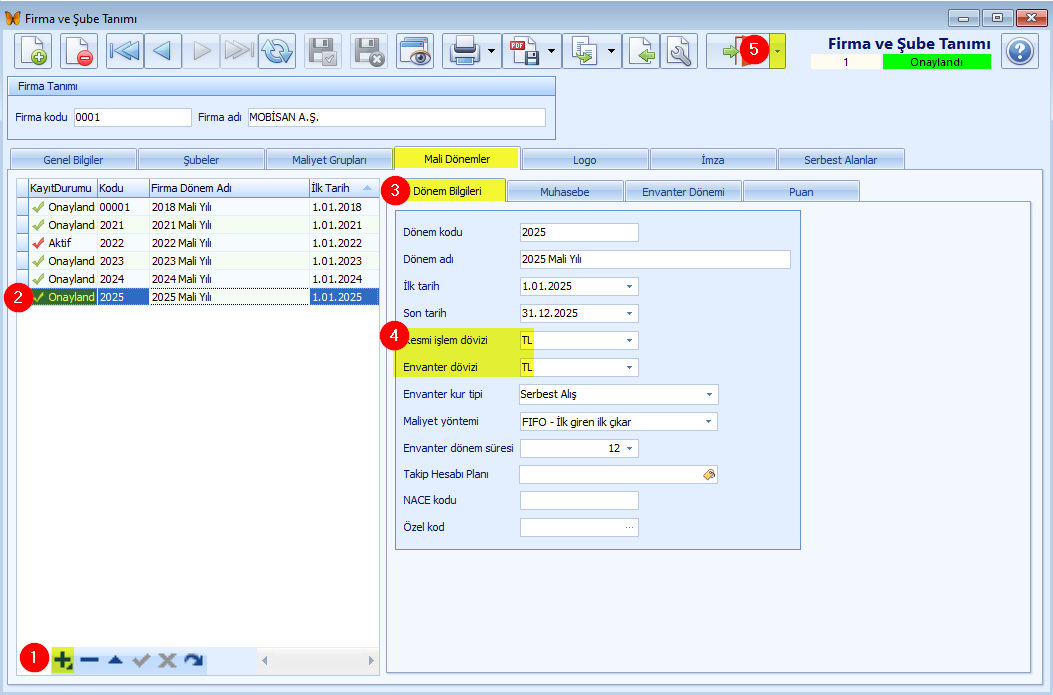
Task: Open the wrench settings tool
Action: [679, 51]
